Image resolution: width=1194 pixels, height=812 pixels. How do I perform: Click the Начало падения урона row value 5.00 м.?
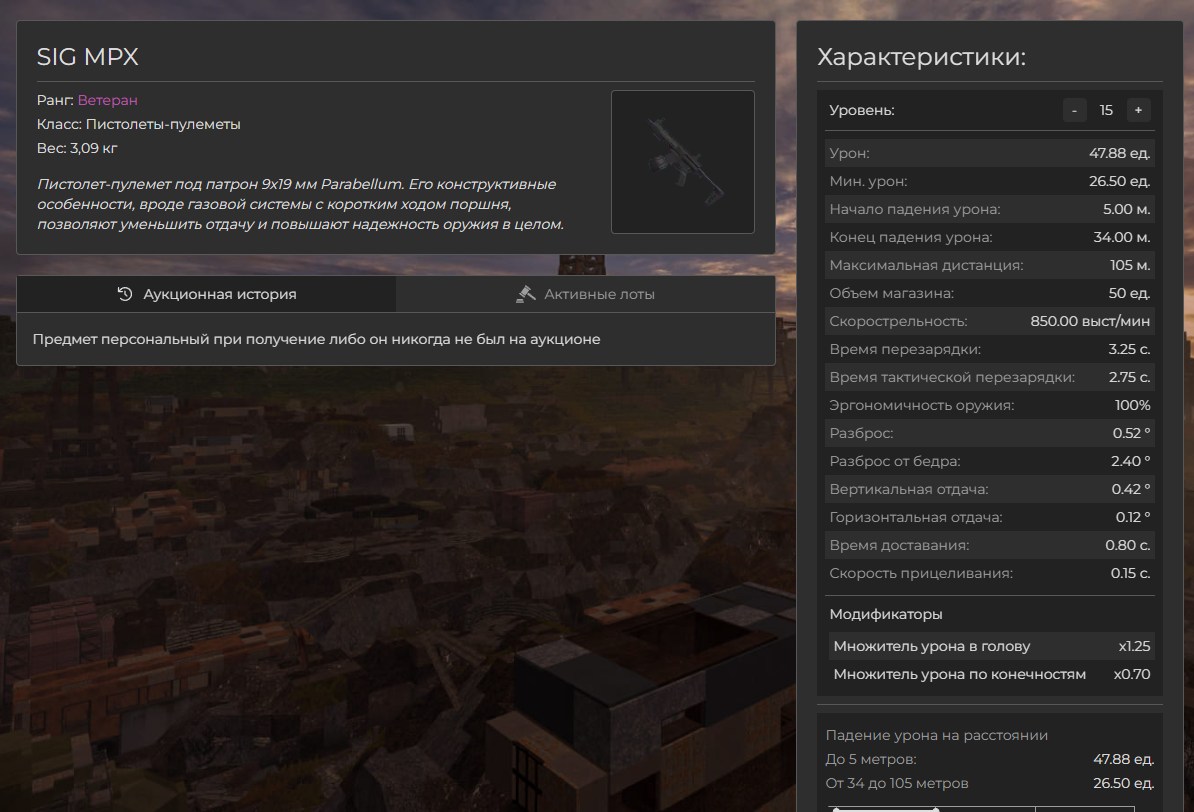[1126, 209]
